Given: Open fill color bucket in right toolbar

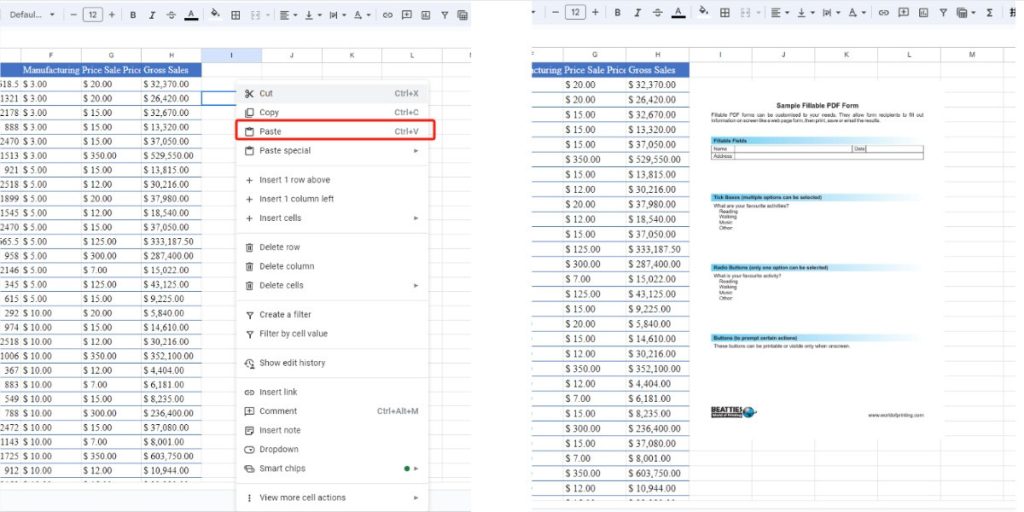Looking at the screenshot, I should (703, 11).
